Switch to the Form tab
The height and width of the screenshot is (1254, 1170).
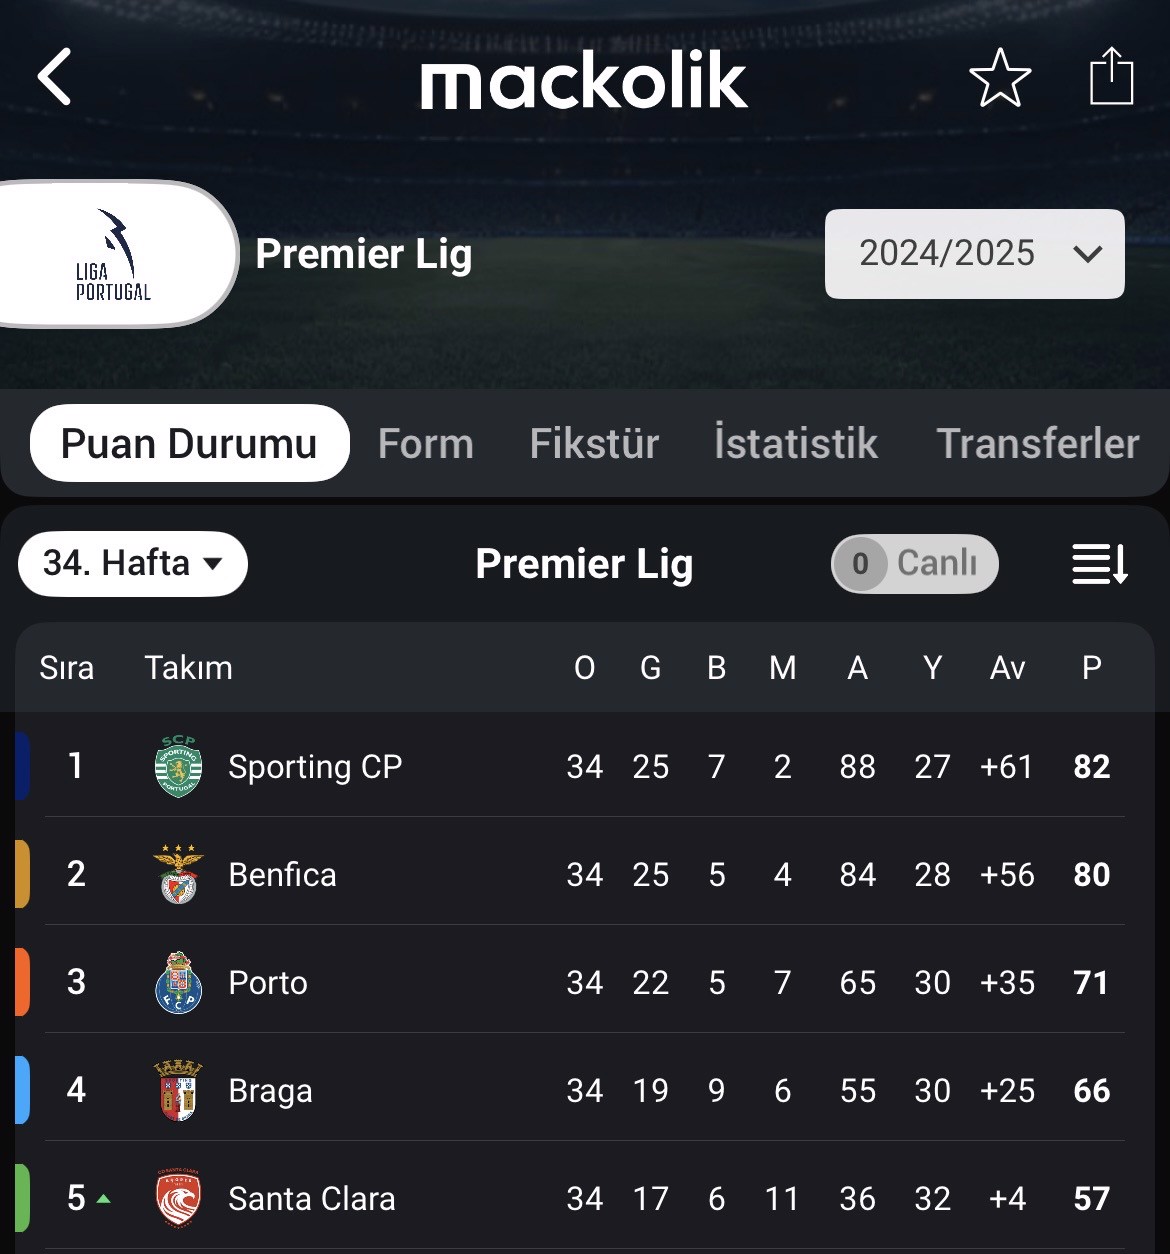pos(426,443)
